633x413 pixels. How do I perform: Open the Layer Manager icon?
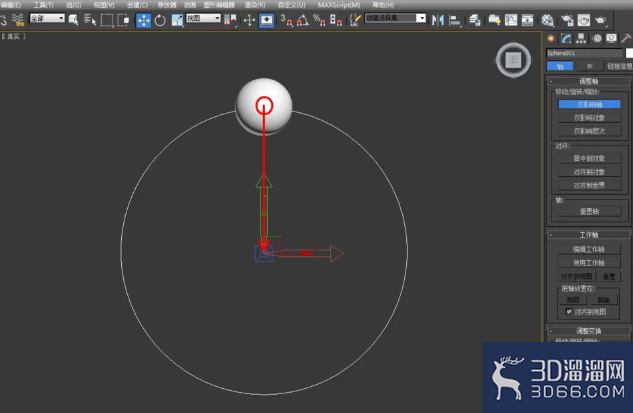tap(475, 20)
